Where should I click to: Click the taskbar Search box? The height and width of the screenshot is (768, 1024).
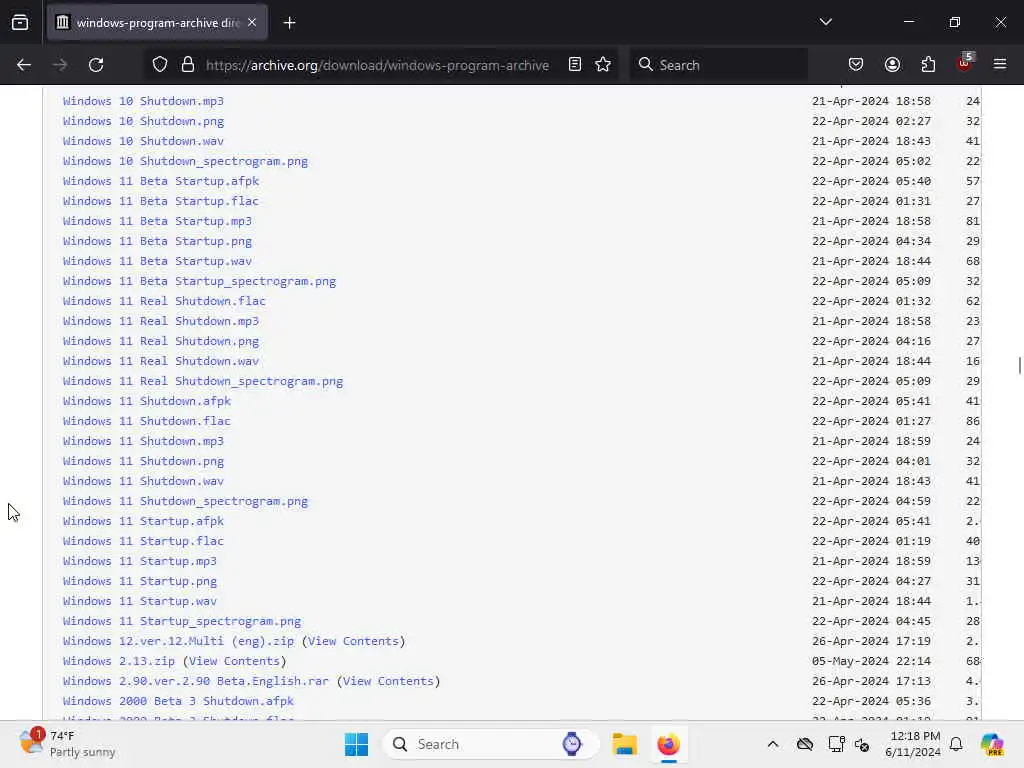point(491,744)
